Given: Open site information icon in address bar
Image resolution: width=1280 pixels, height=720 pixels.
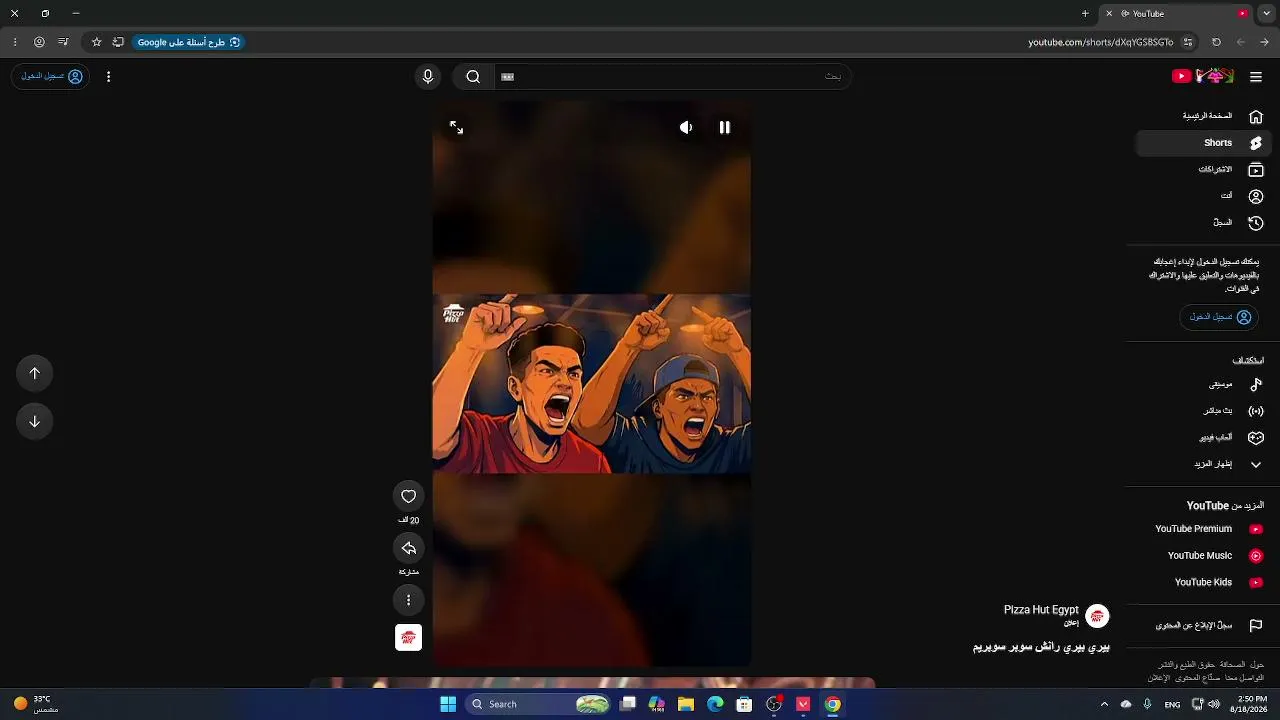Looking at the screenshot, I should coord(1188,42).
